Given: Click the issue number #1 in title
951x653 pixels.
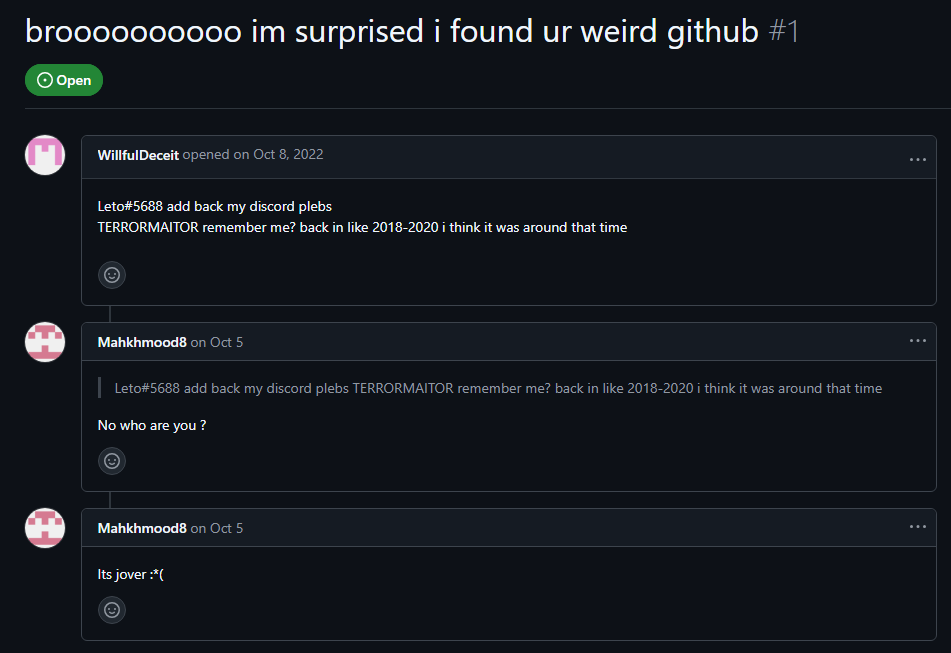Looking at the screenshot, I should pyautogui.click(x=784, y=31).
